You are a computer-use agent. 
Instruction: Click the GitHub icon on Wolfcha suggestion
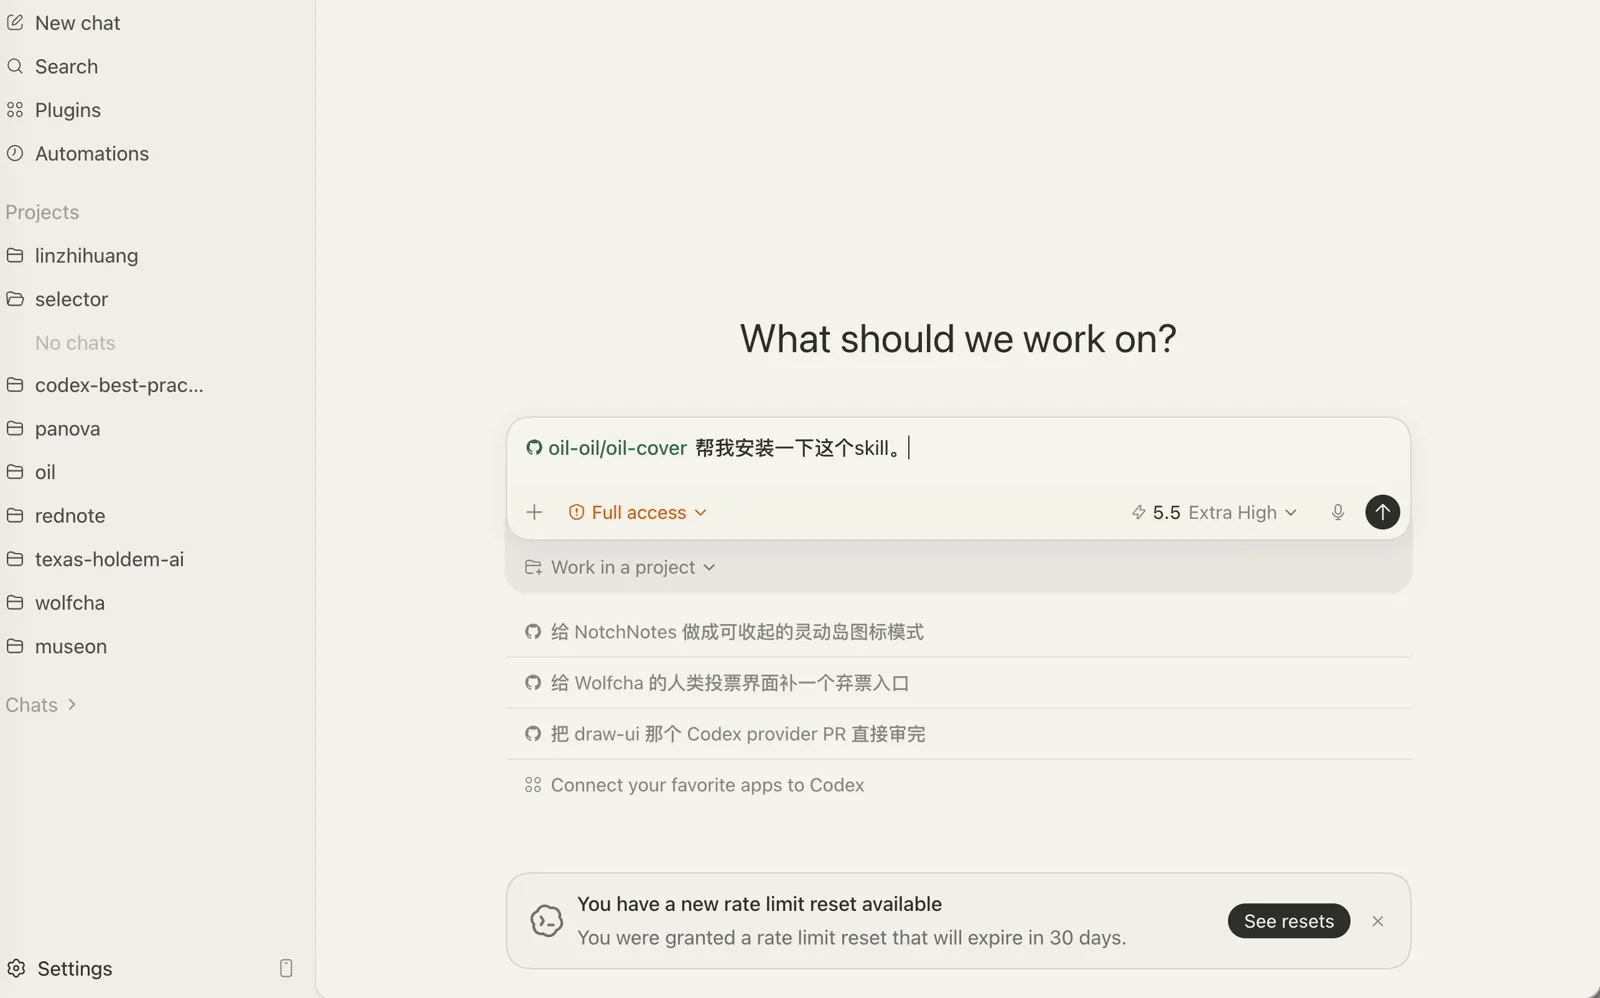point(533,683)
